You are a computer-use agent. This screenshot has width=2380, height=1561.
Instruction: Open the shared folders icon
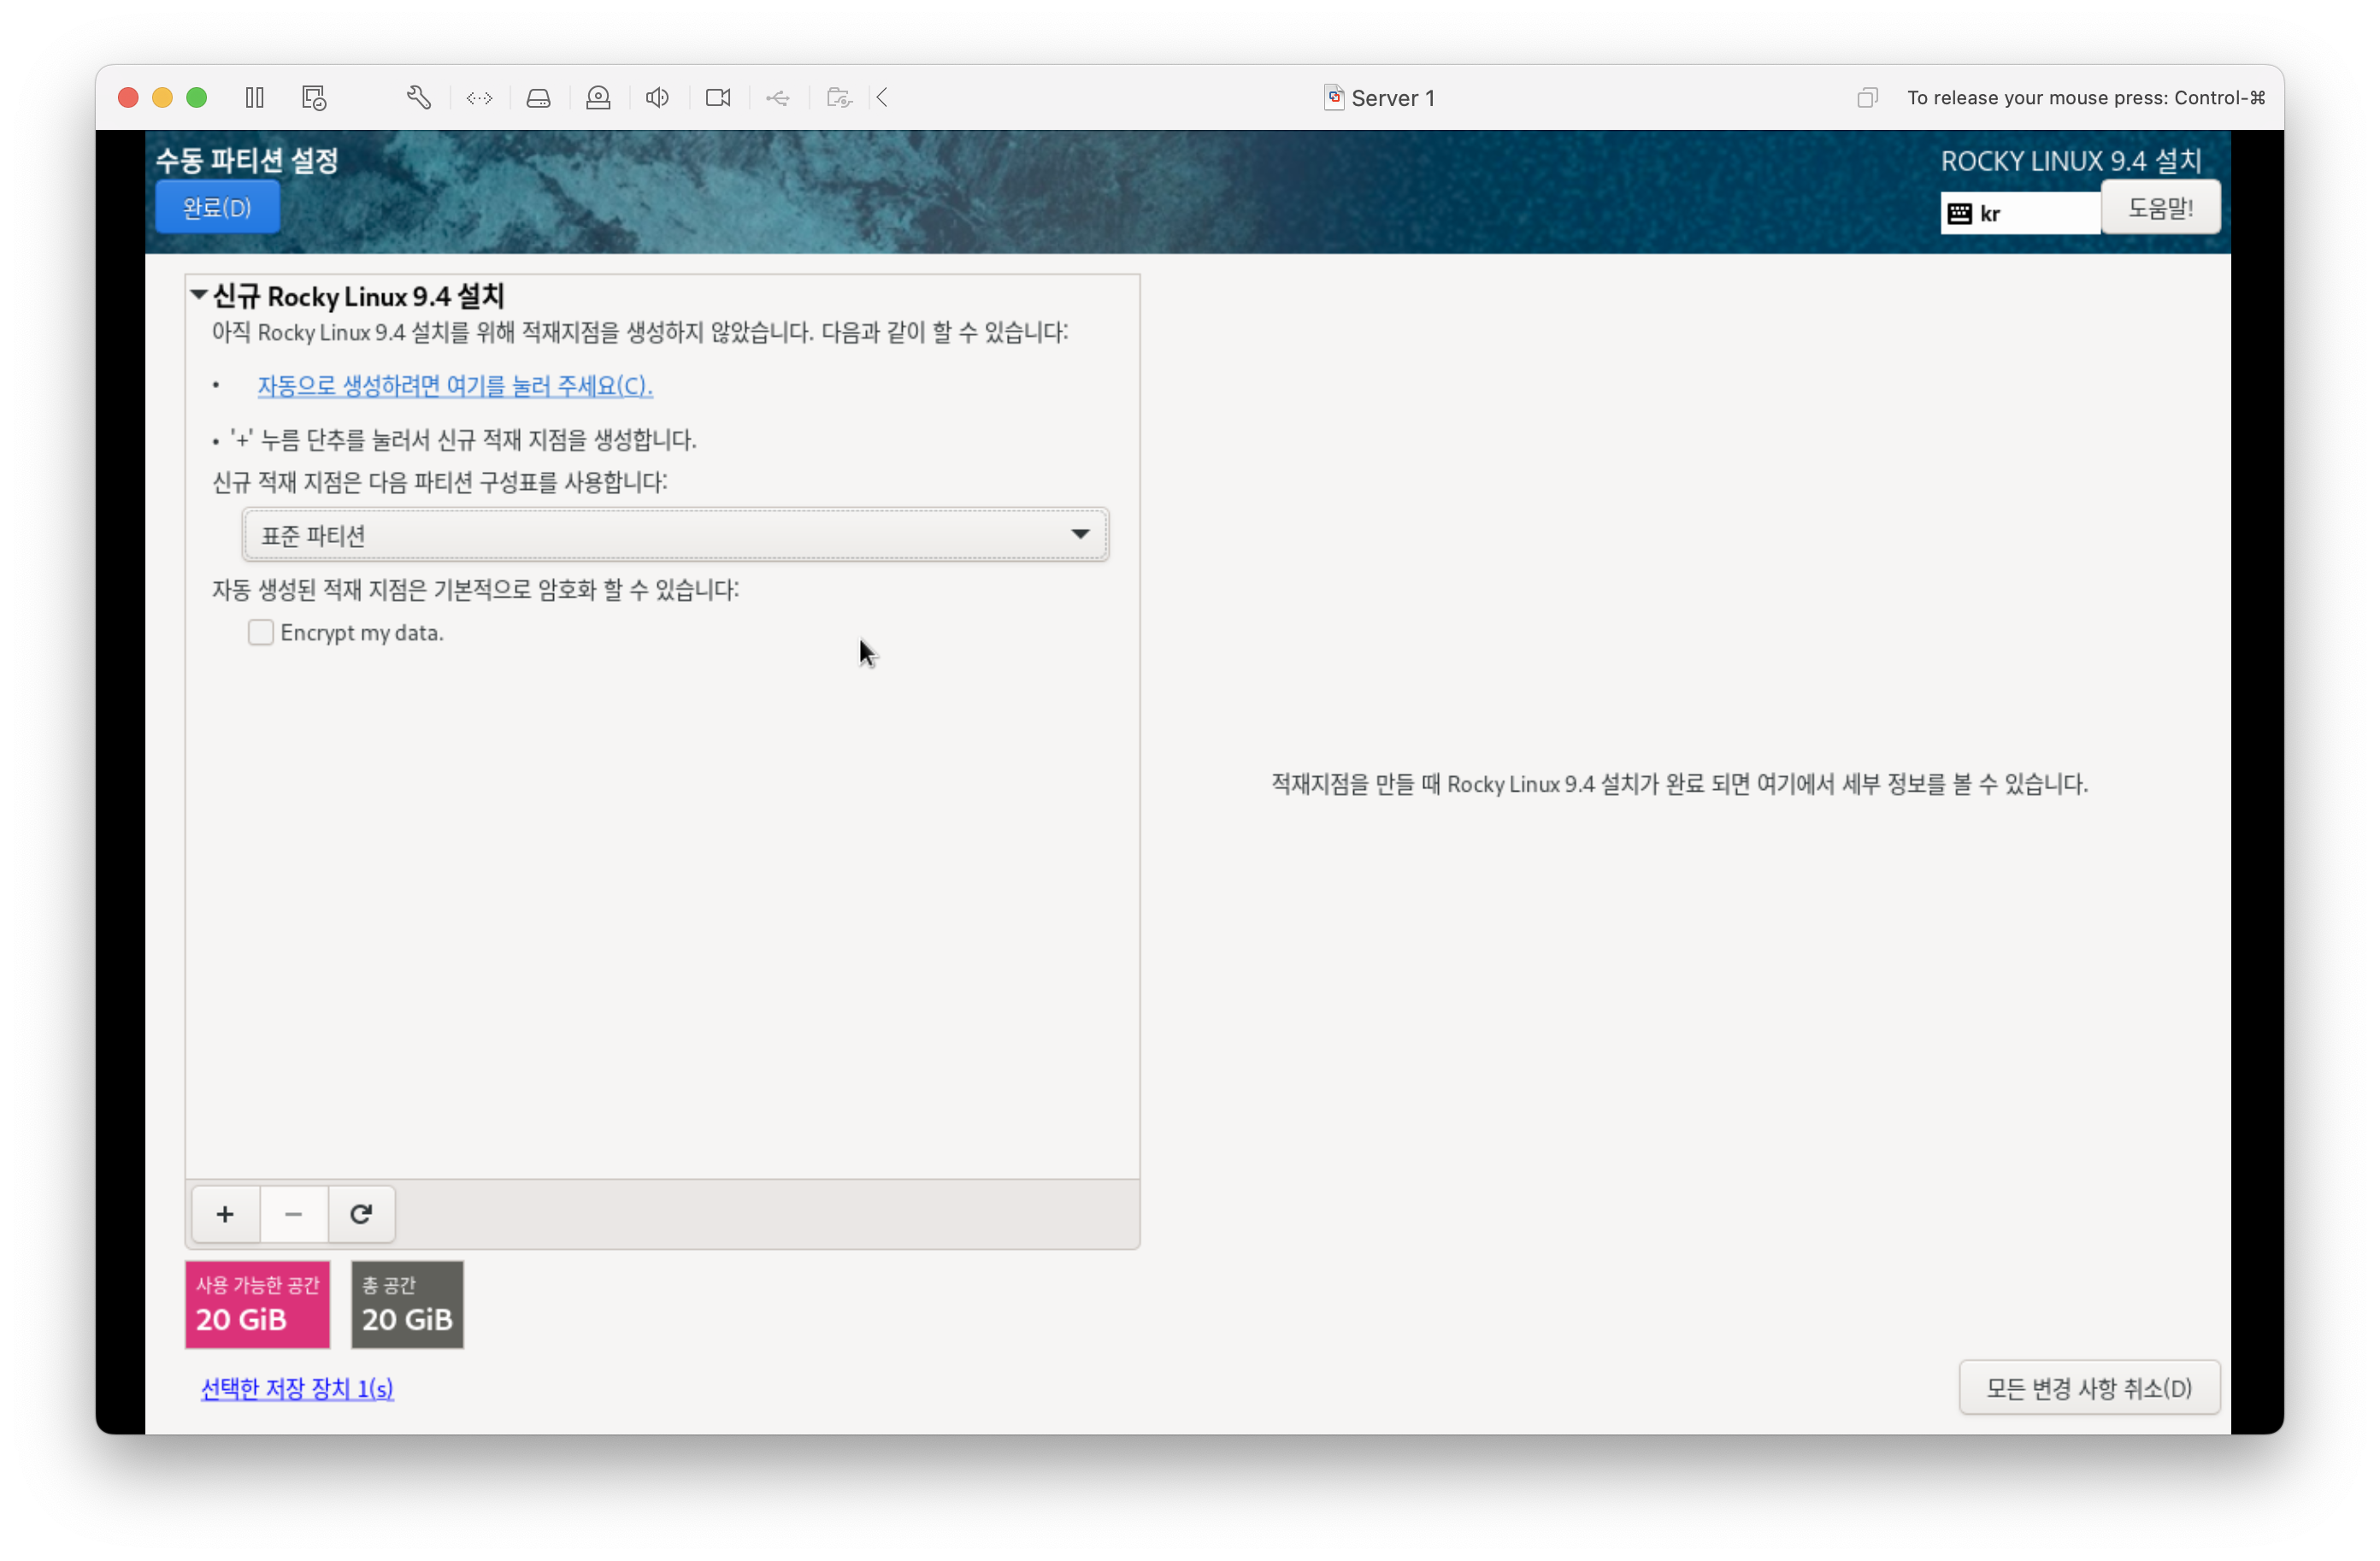[839, 97]
